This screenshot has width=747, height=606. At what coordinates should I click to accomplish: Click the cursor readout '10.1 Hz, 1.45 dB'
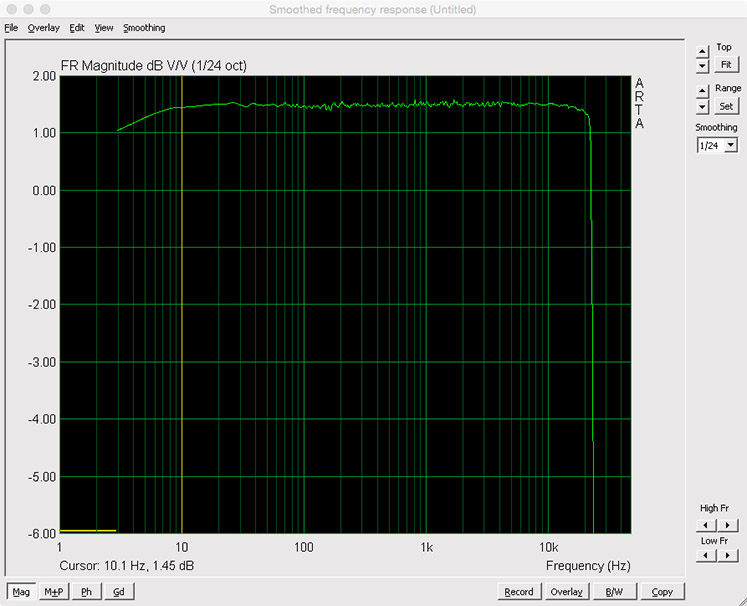click(x=149, y=566)
